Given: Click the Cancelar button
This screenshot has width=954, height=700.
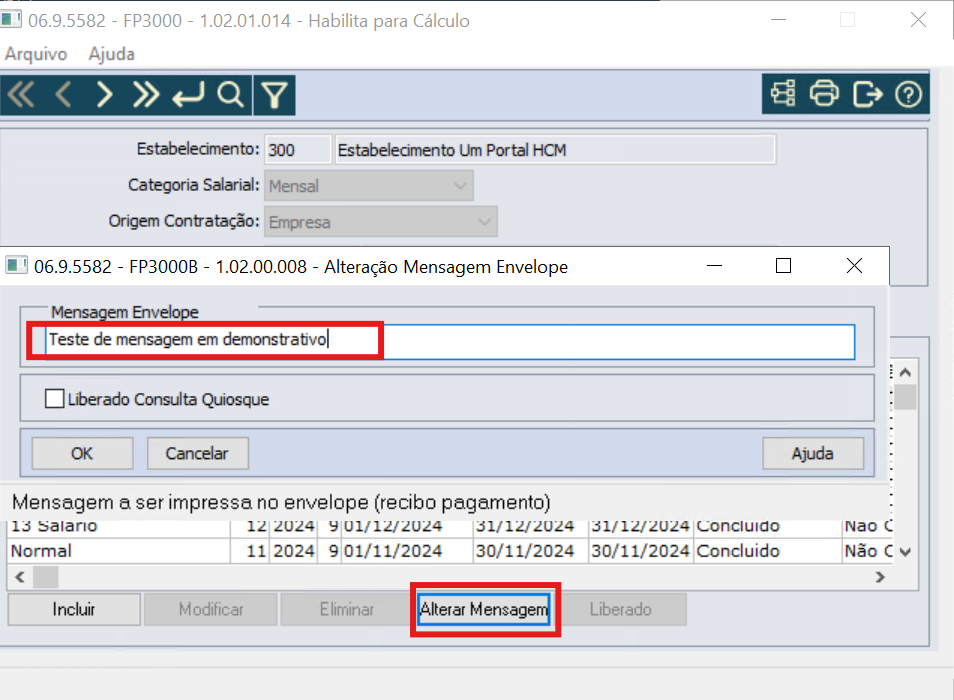Looking at the screenshot, I should click(x=197, y=453).
